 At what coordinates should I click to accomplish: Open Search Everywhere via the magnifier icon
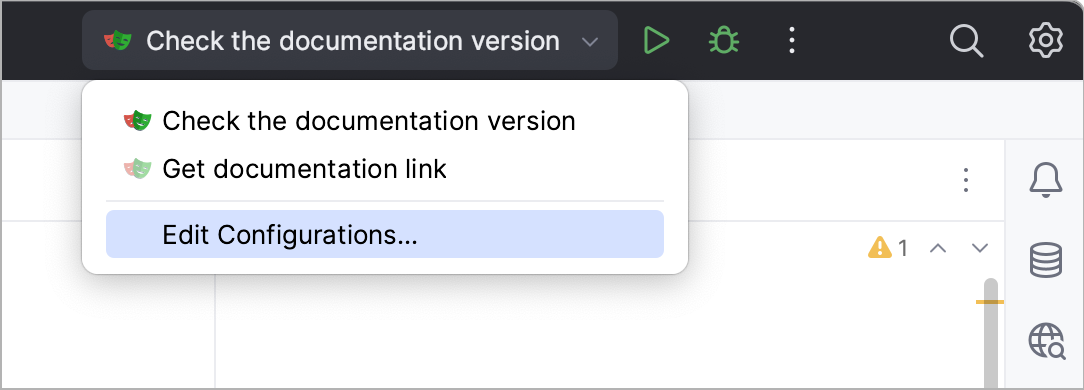966,41
